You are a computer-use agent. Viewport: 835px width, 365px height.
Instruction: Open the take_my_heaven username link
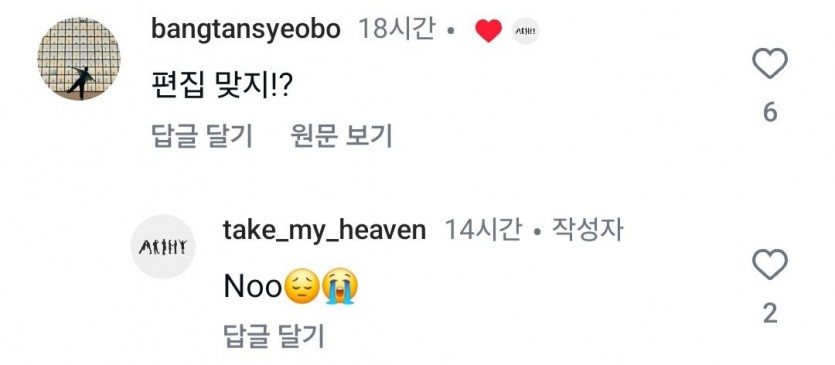[324, 231]
